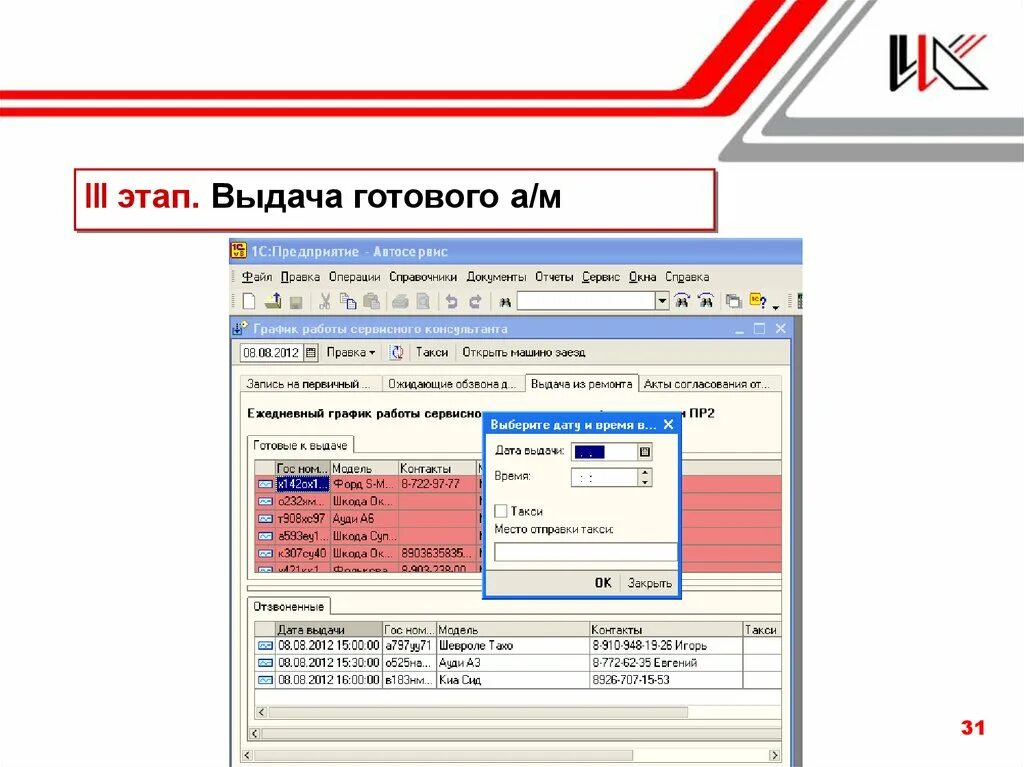The width and height of the screenshot is (1024, 767).
Task: Open calendar picker for Дата выдачи
Action: click(x=645, y=451)
